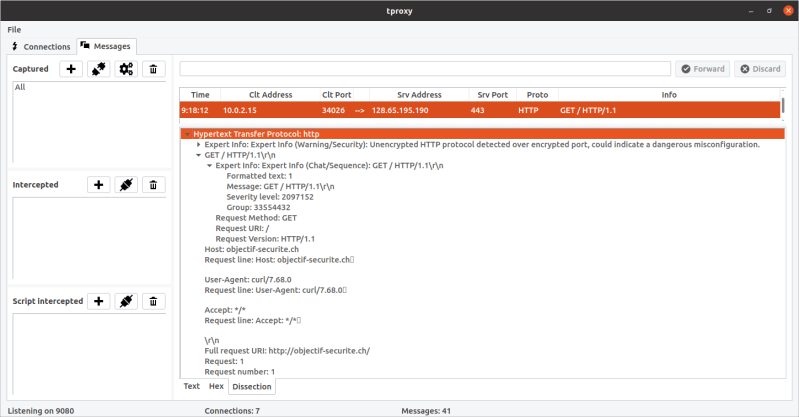Select the 'Group: 33554432' line
This screenshot has height=417, width=799.
click(258, 207)
